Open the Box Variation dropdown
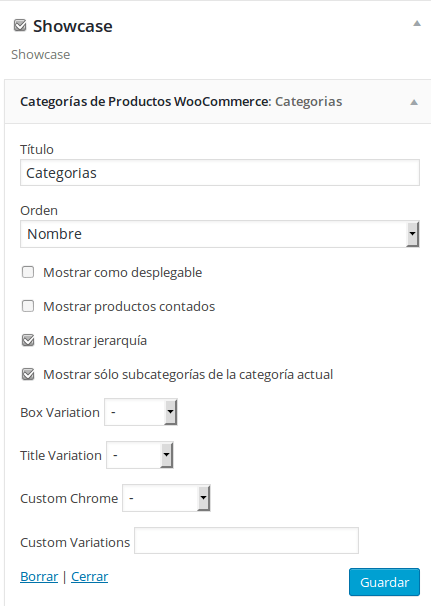Viewport: 431px width, 606px height. point(141,412)
